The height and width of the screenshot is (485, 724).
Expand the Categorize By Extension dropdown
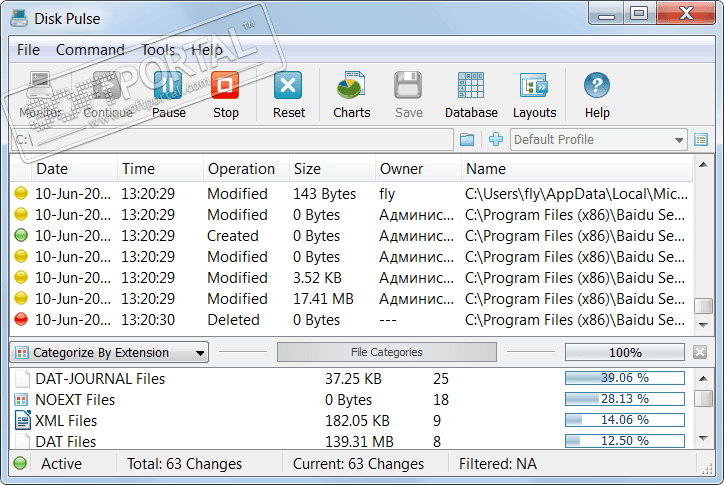click(x=109, y=352)
